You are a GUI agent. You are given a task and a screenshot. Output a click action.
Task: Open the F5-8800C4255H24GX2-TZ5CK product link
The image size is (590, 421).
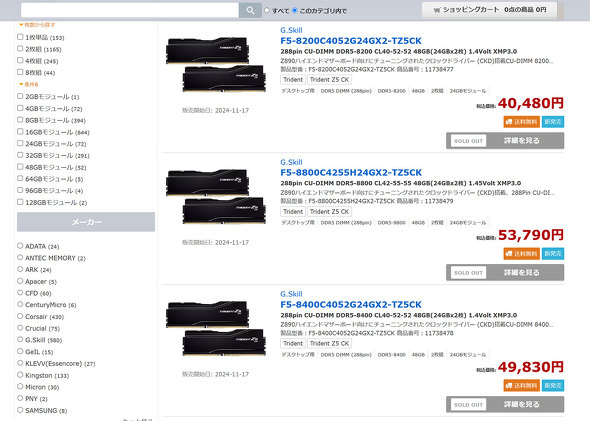tap(351, 172)
